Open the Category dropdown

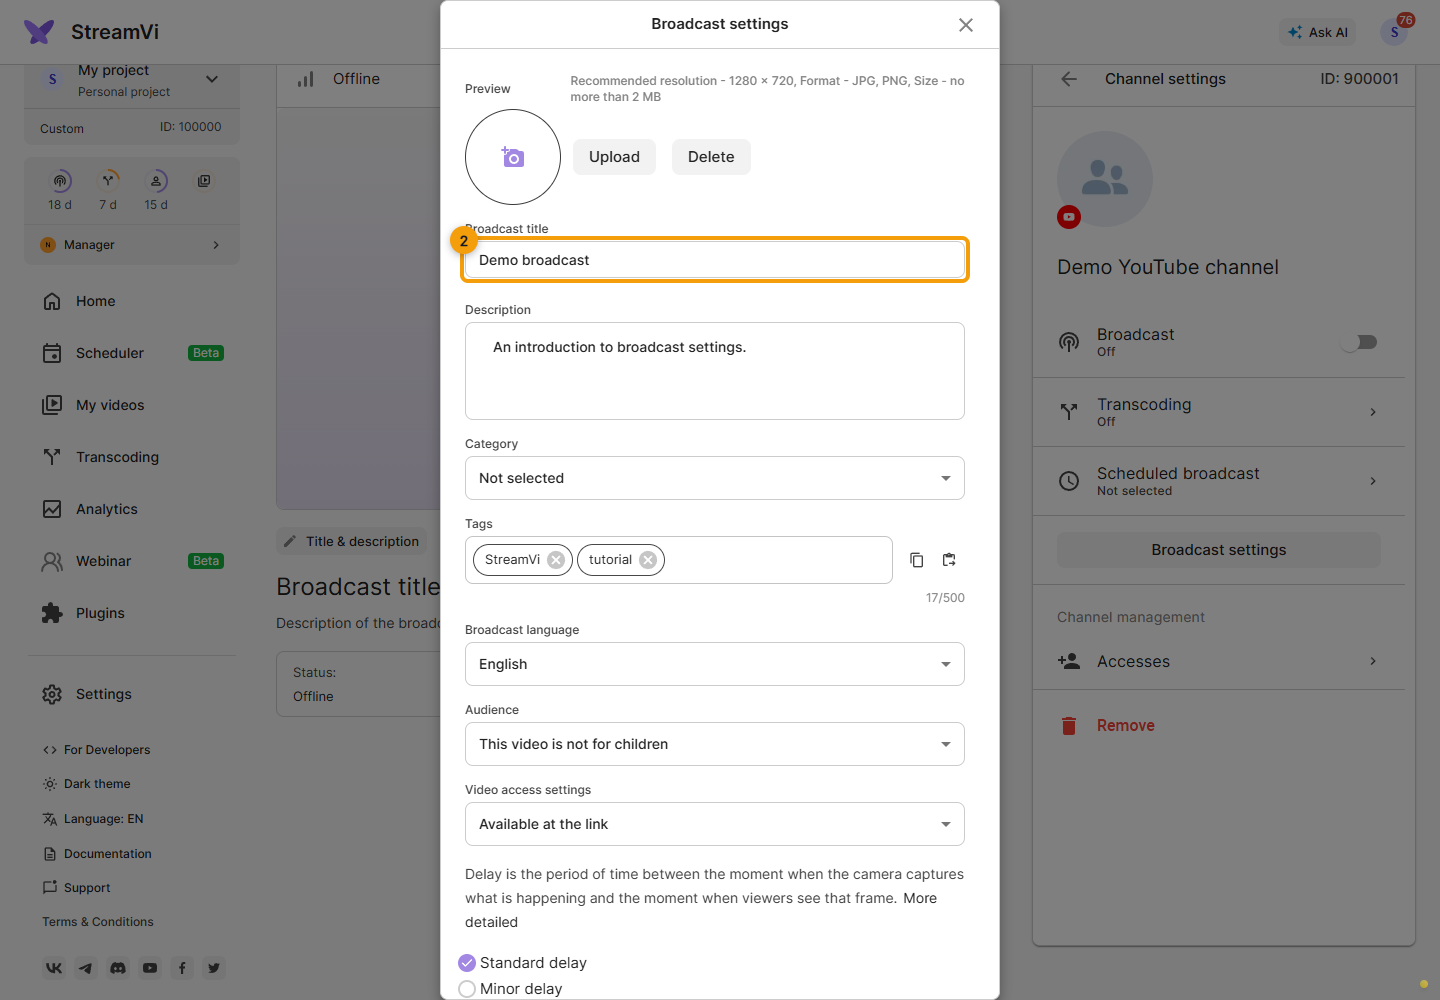coord(715,478)
